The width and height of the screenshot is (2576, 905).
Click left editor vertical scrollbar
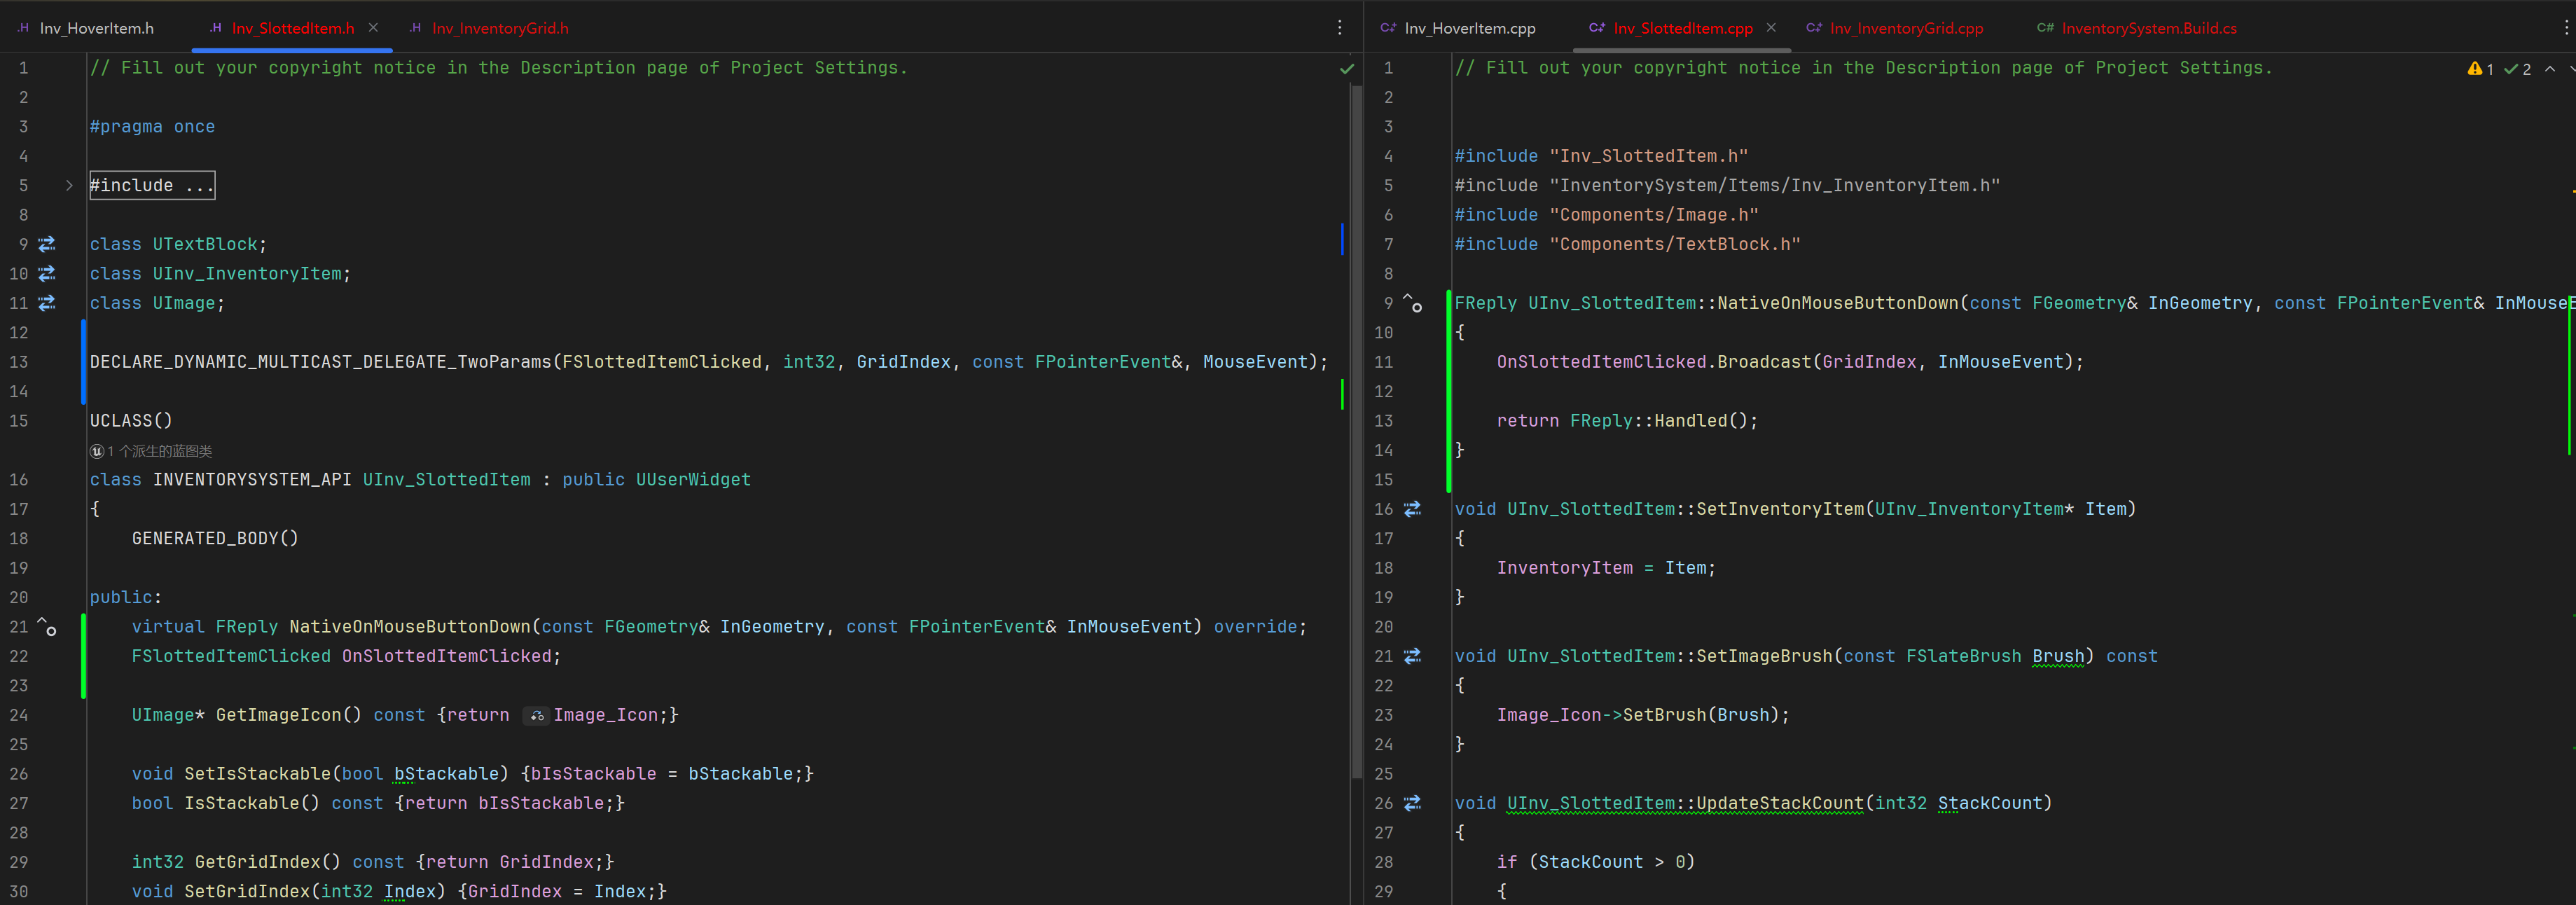[x=1356, y=430]
